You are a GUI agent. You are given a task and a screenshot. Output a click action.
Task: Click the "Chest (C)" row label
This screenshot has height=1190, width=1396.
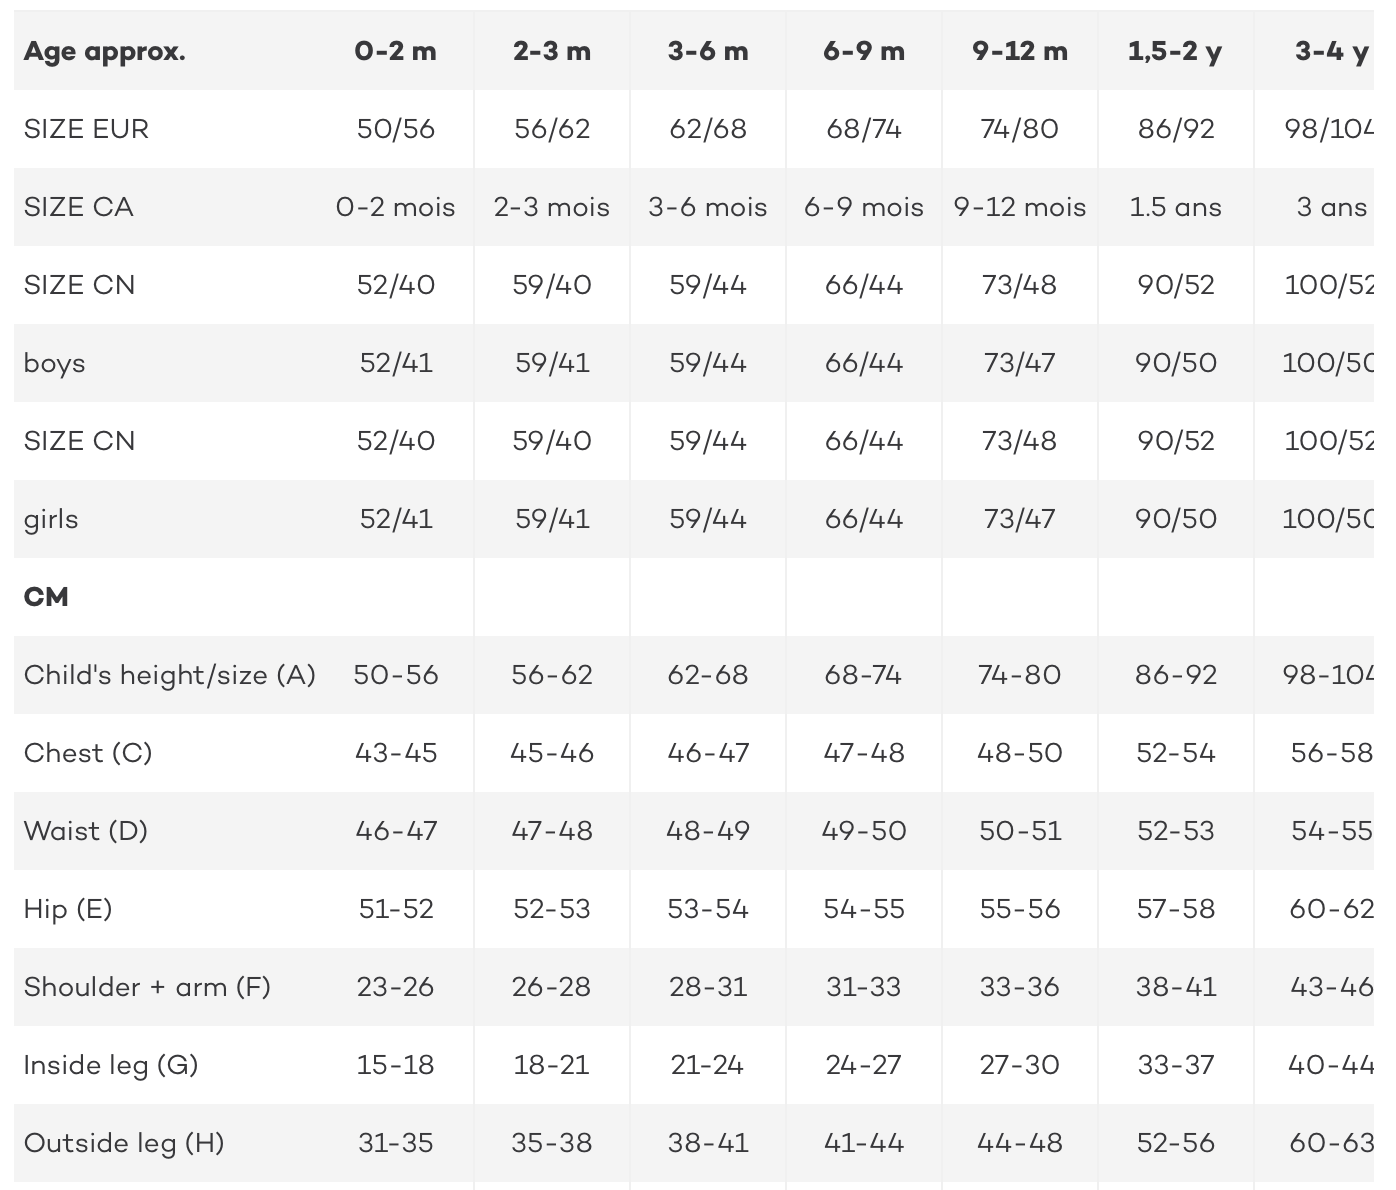click(x=88, y=753)
